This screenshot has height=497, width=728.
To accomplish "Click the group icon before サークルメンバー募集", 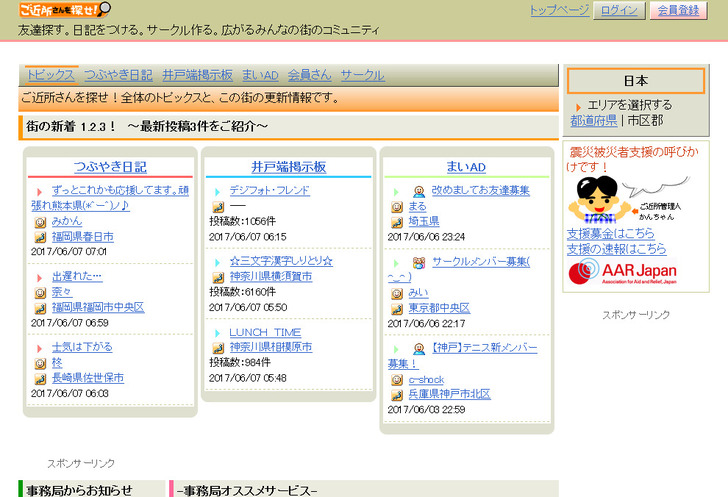I will [418, 262].
